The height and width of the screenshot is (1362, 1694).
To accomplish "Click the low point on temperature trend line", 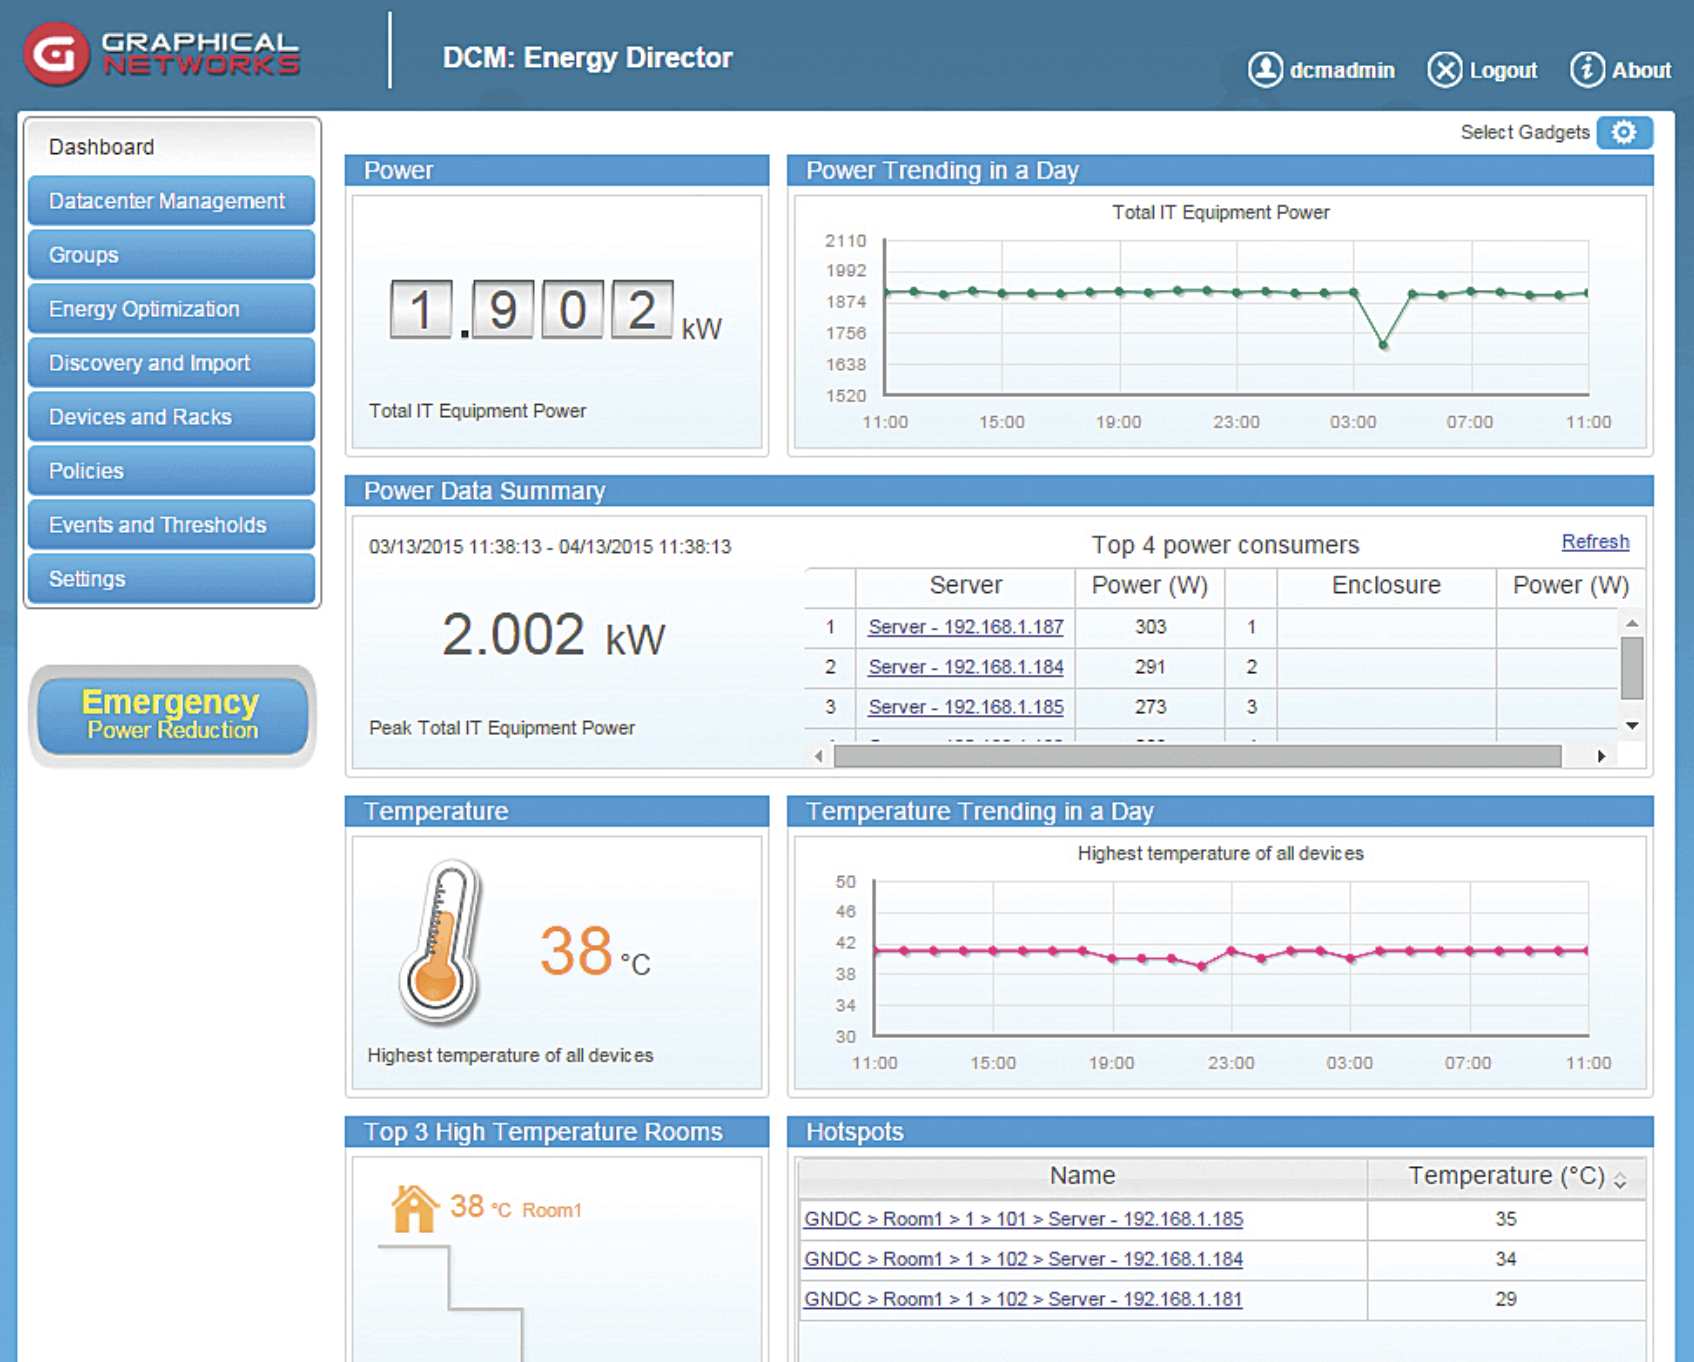I will pos(1202,966).
